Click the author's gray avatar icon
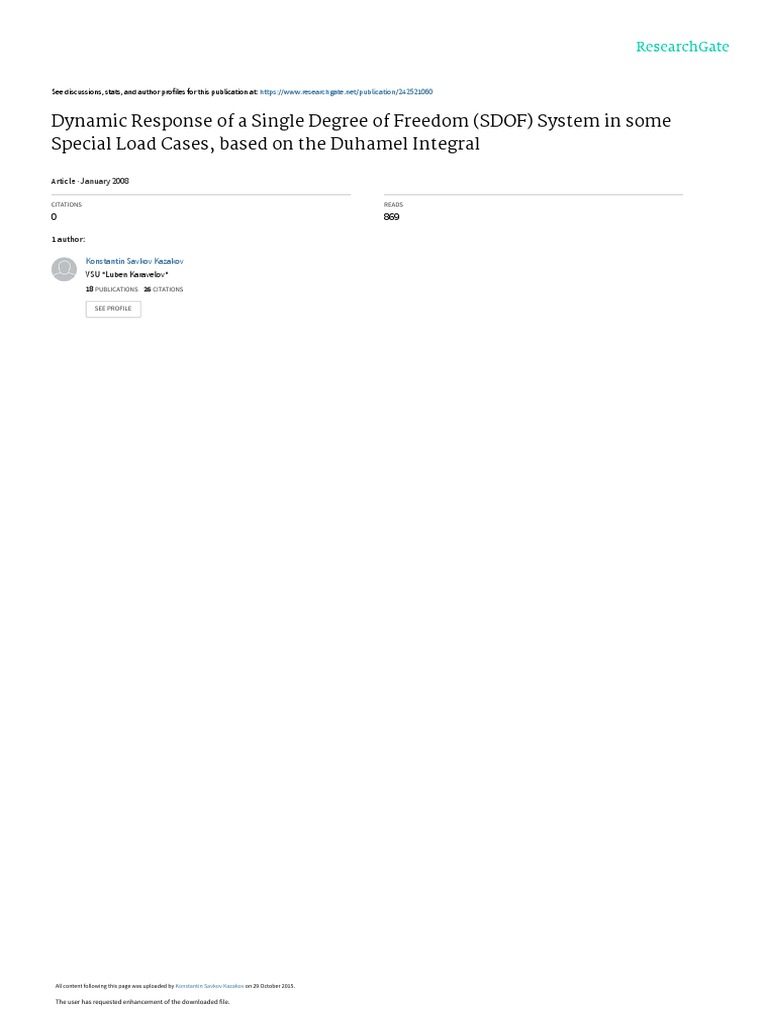768x1024 pixels. point(64,269)
